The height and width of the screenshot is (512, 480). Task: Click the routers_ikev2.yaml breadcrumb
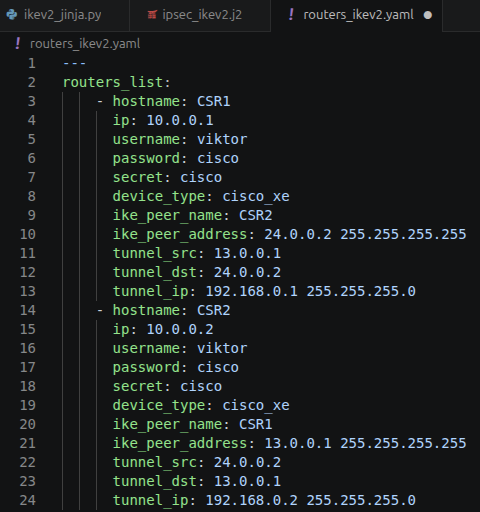[x=85, y=44]
